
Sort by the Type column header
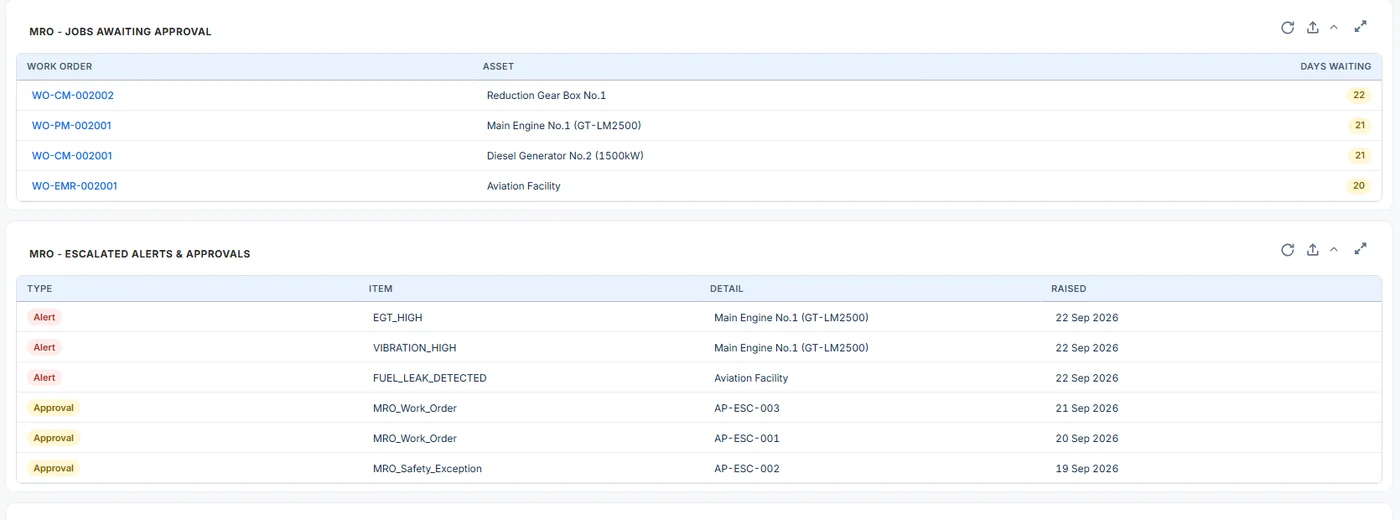pos(39,289)
